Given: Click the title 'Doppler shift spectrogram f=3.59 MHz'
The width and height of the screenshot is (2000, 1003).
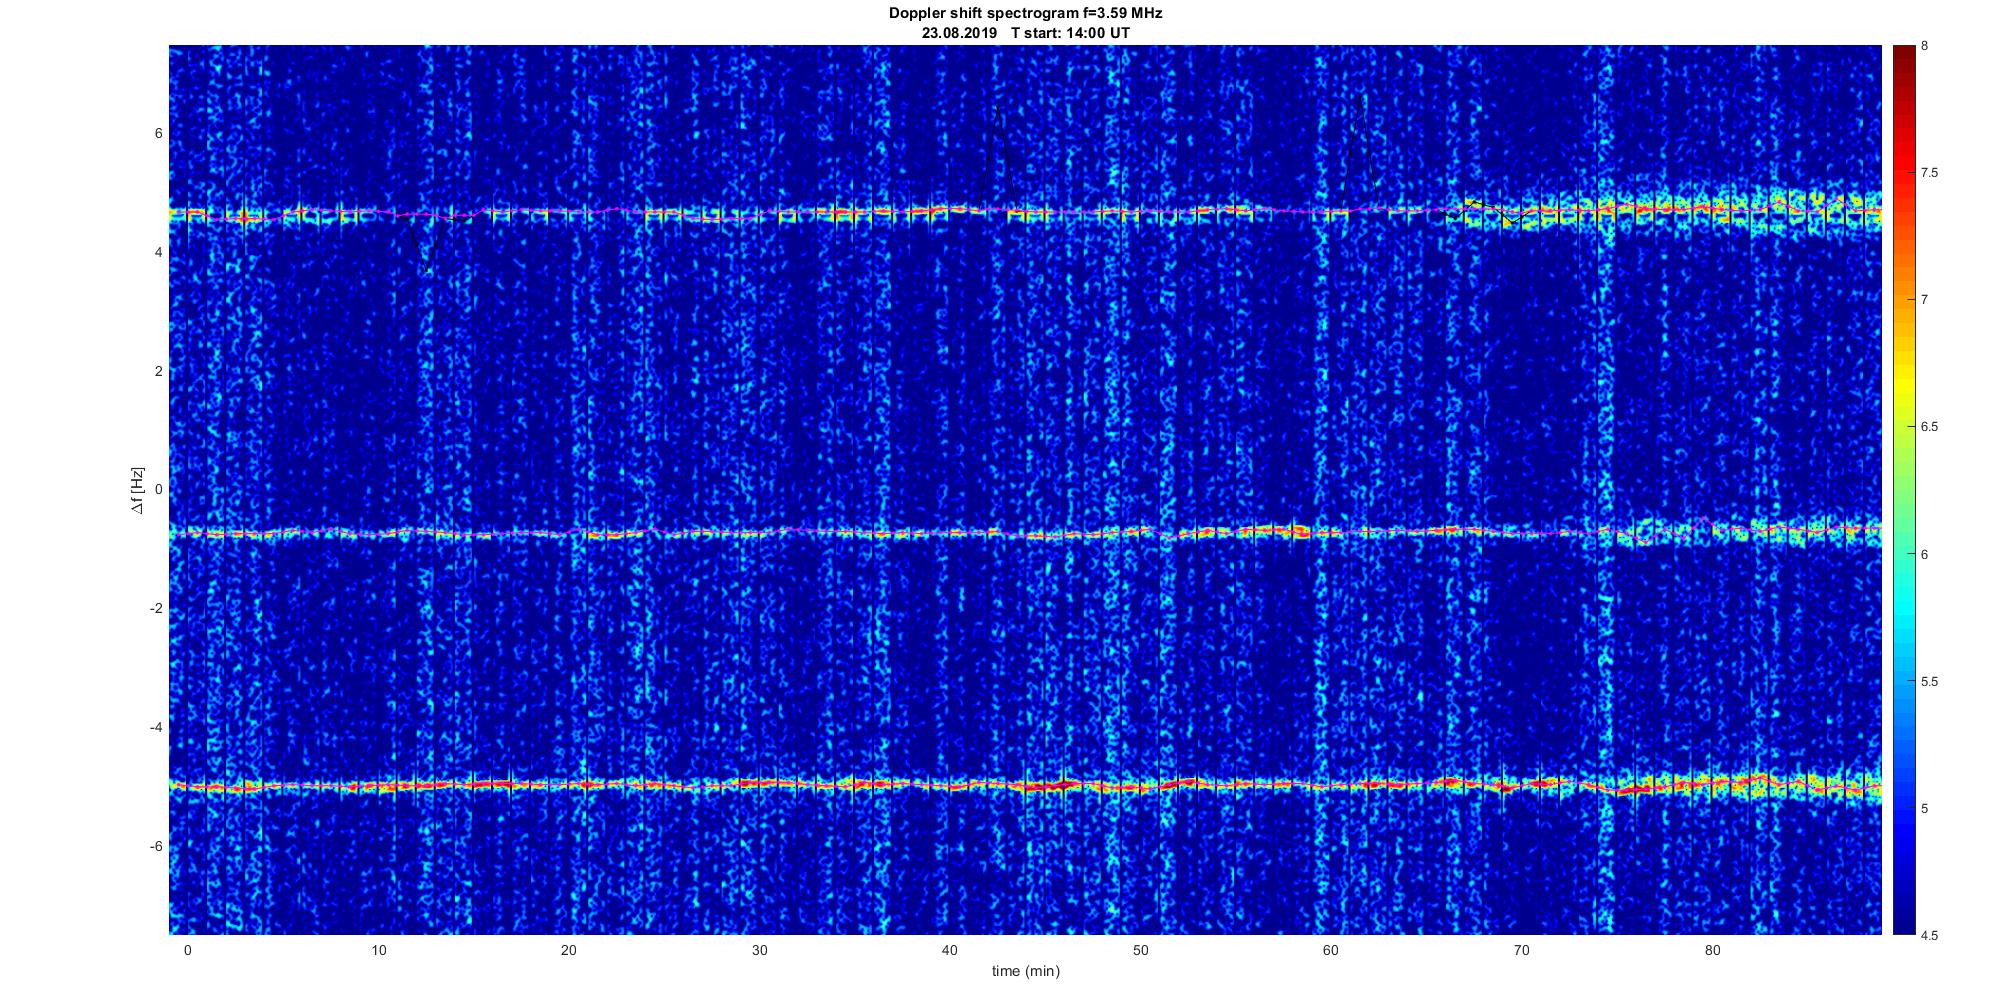Looking at the screenshot, I should tap(1025, 13).
